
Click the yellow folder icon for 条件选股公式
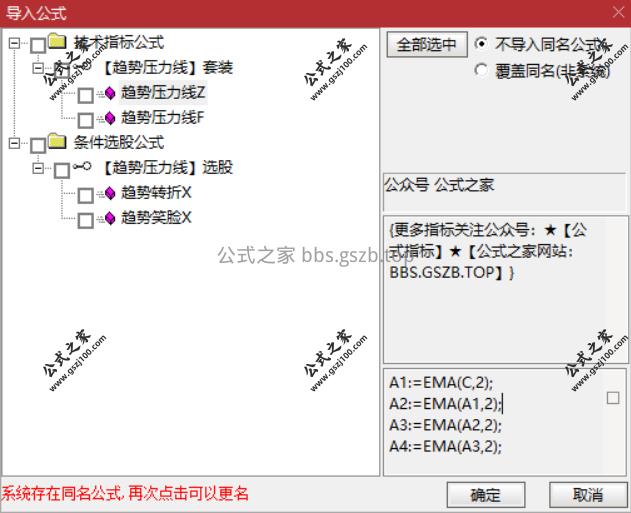(57, 141)
